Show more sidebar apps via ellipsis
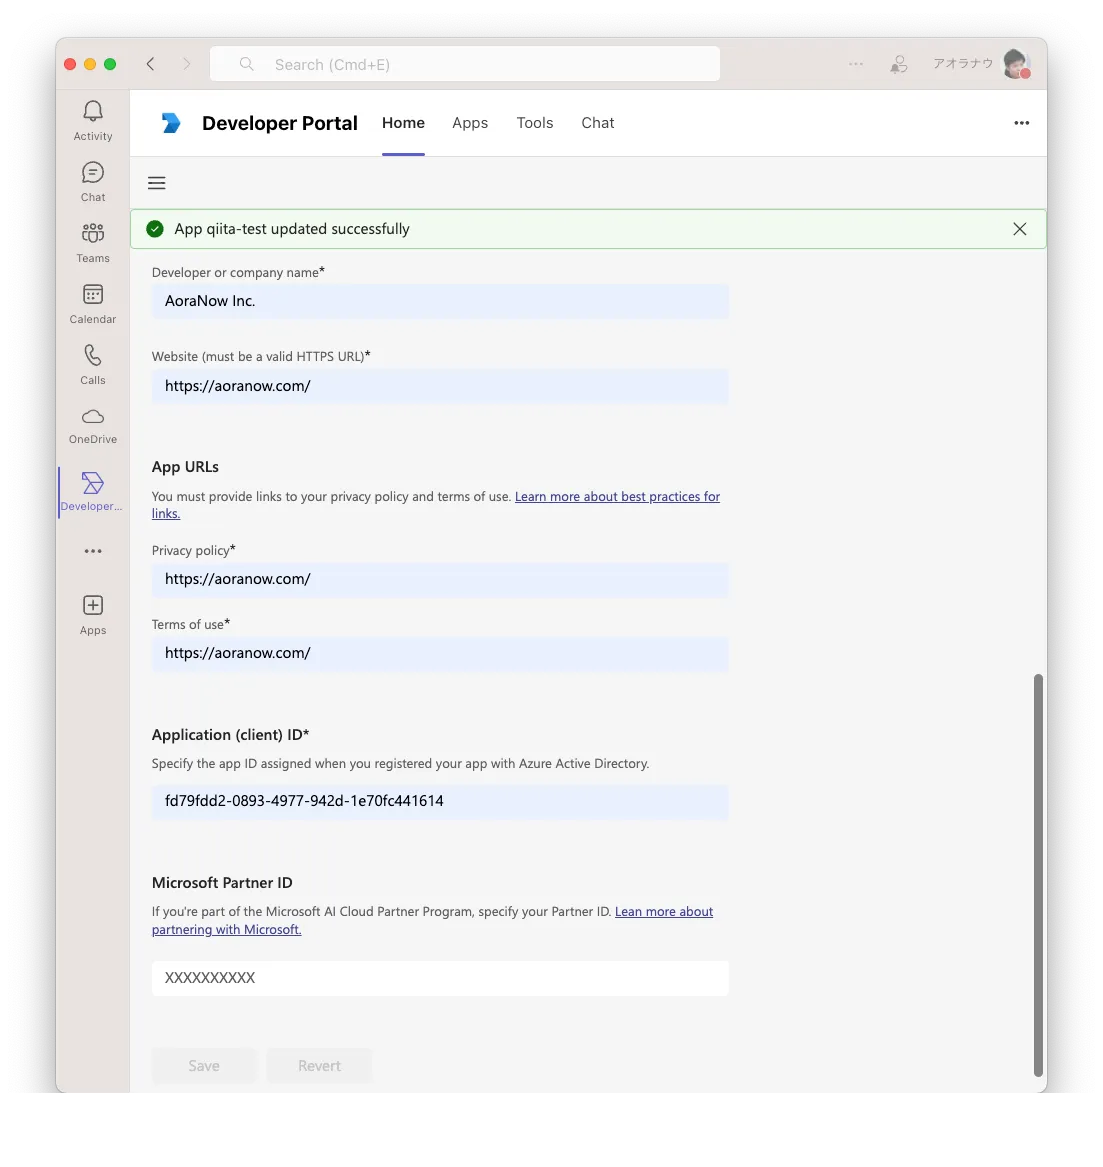The height and width of the screenshot is (1167, 1103). pos(93,551)
